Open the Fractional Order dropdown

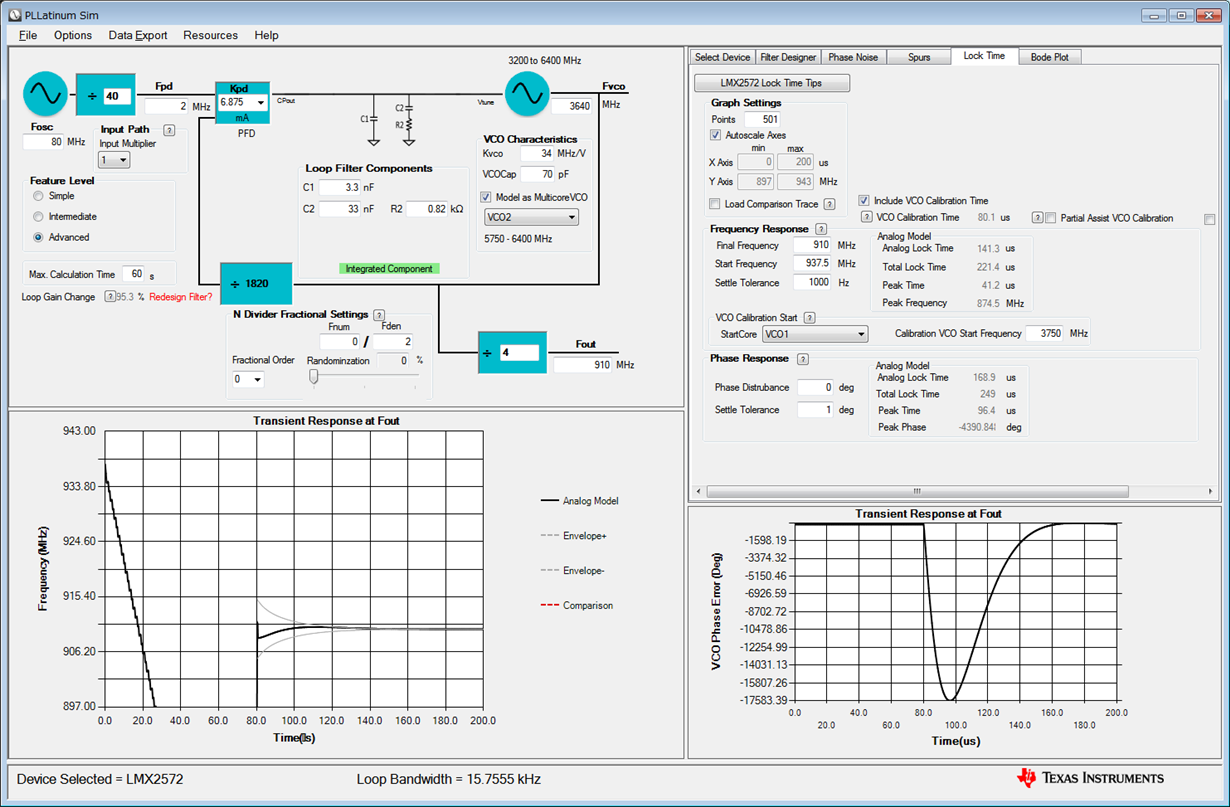(248, 379)
